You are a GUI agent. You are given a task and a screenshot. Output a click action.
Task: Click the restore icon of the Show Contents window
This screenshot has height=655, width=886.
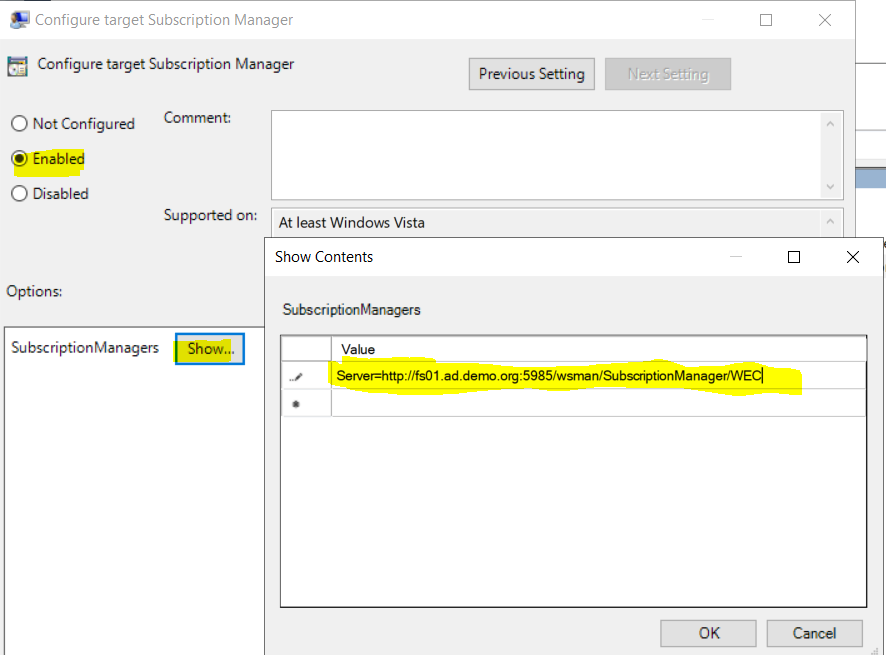[794, 257]
